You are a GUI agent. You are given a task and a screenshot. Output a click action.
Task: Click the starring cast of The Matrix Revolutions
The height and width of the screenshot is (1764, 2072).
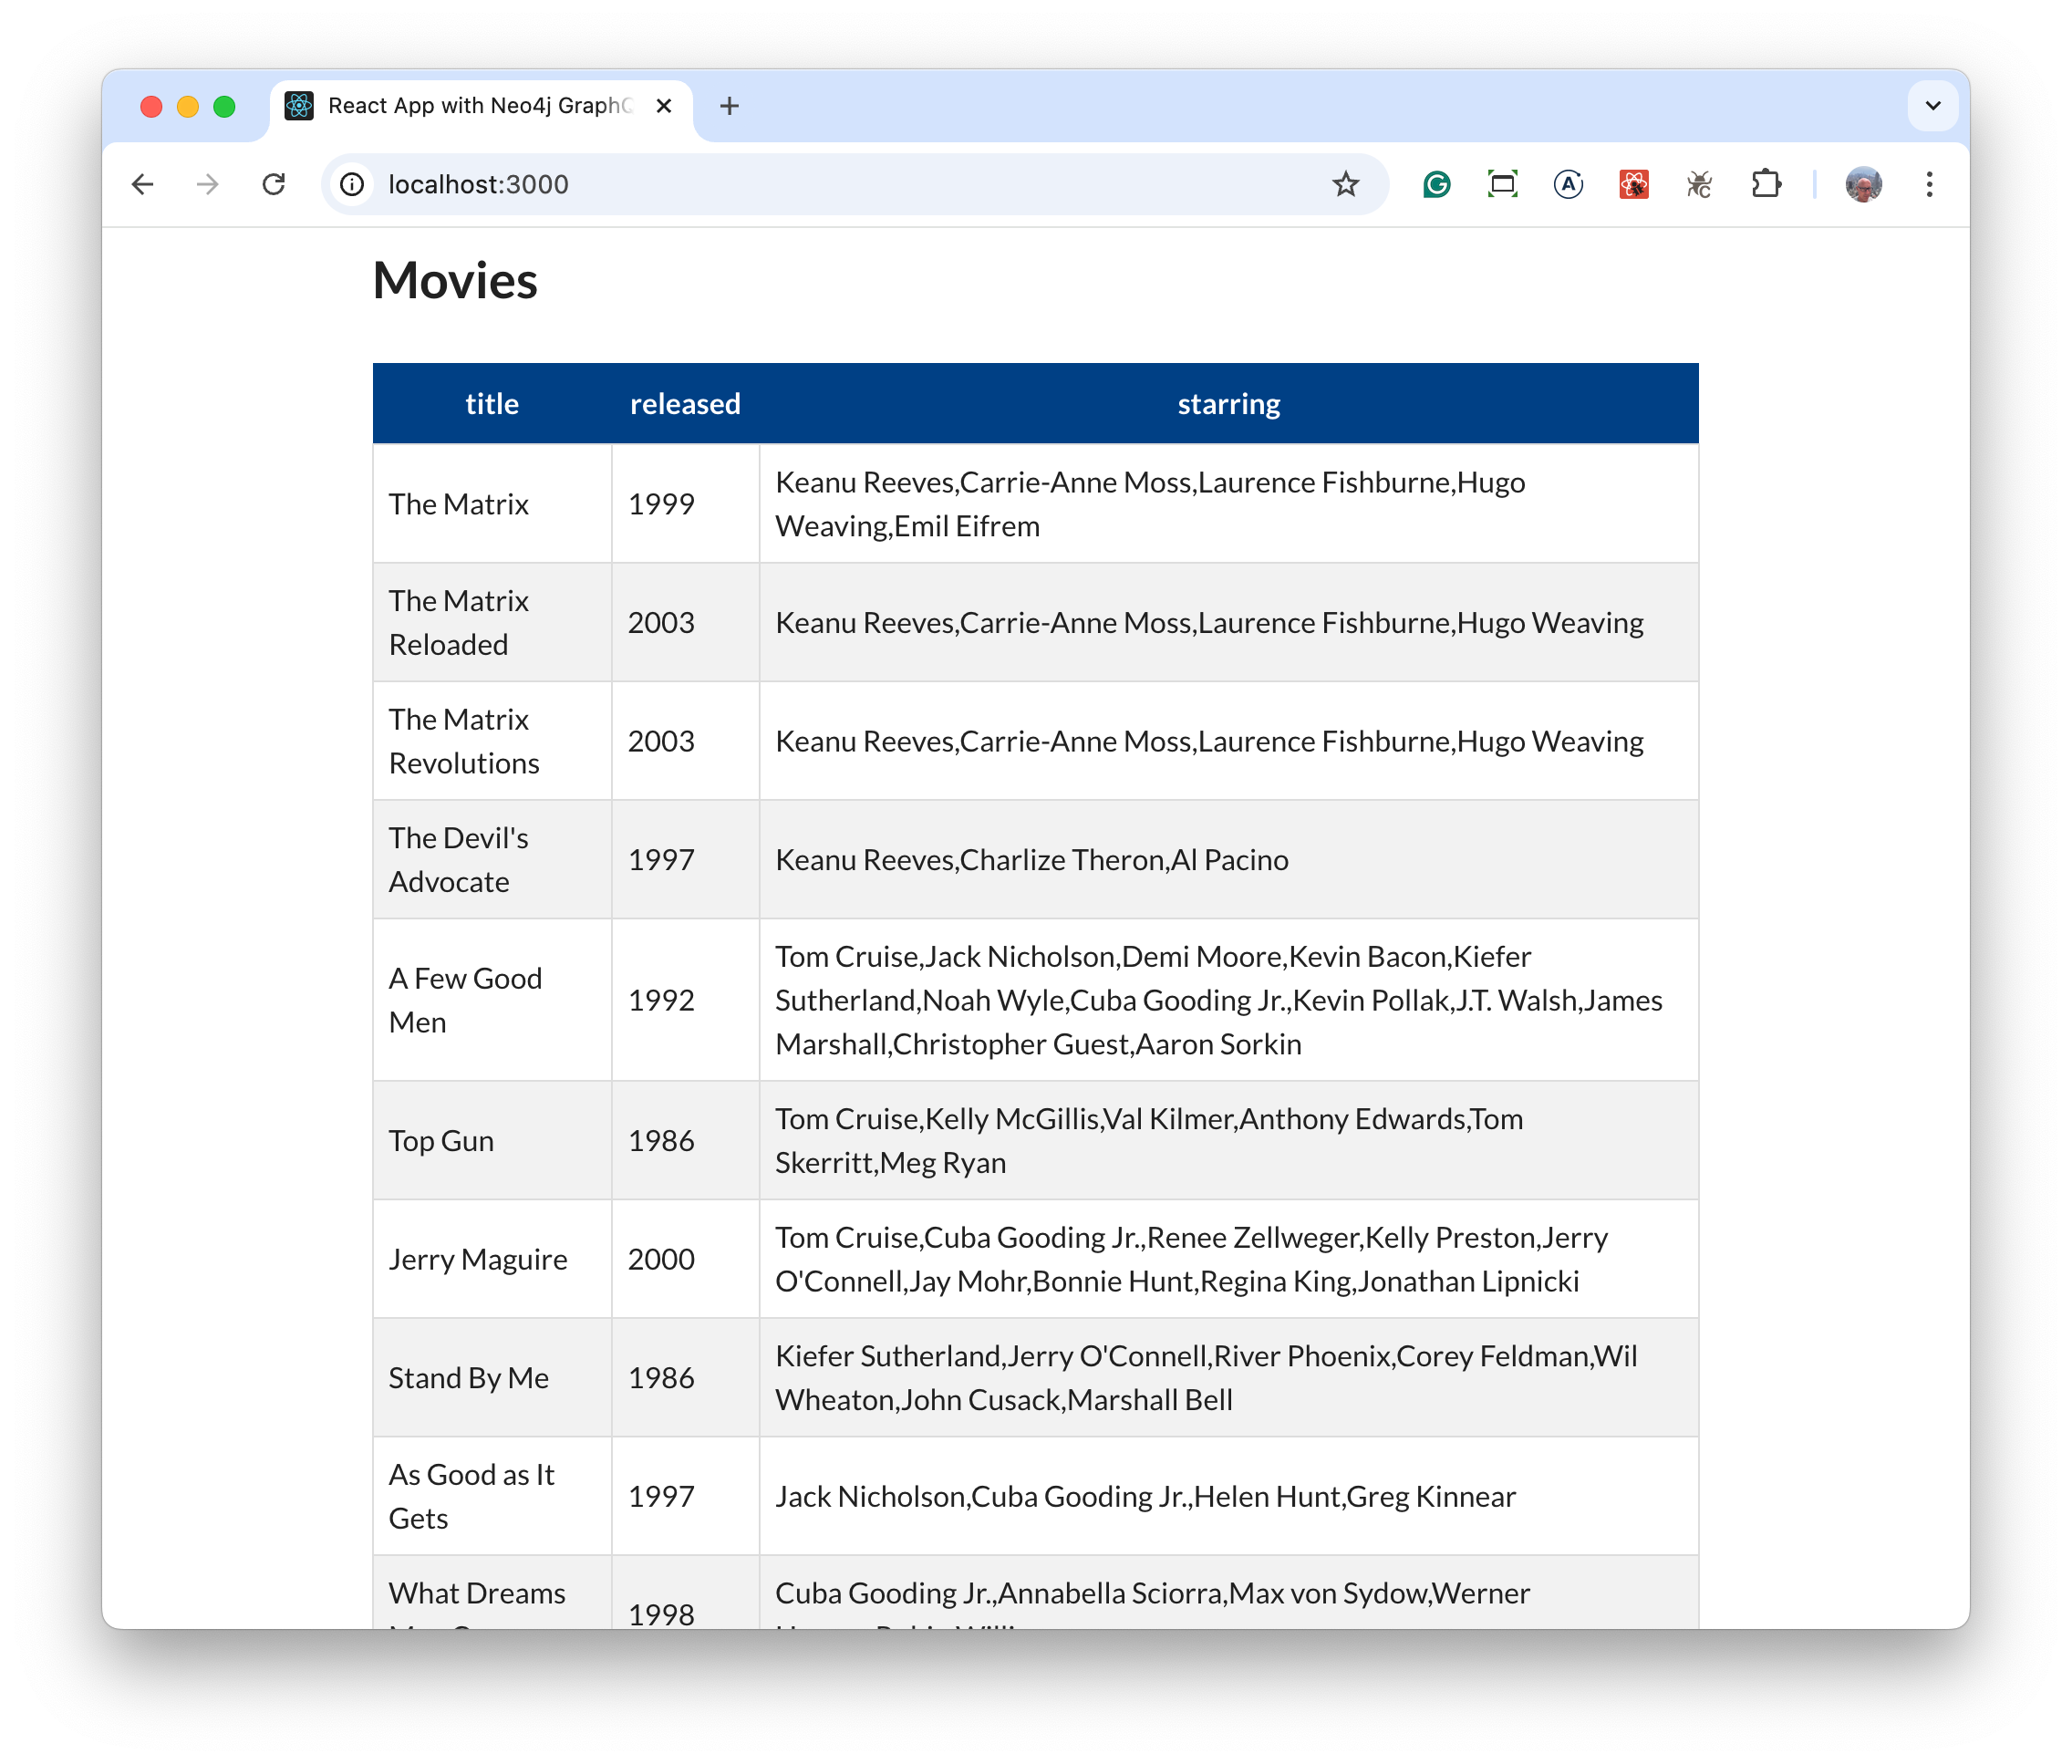(1228, 741)
